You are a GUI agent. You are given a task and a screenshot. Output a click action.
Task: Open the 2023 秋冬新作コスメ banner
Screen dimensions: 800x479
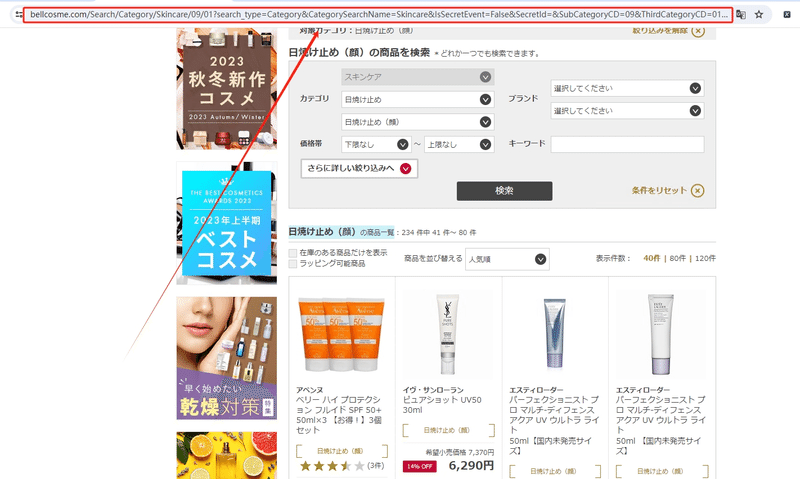click(x=227, y=89)
